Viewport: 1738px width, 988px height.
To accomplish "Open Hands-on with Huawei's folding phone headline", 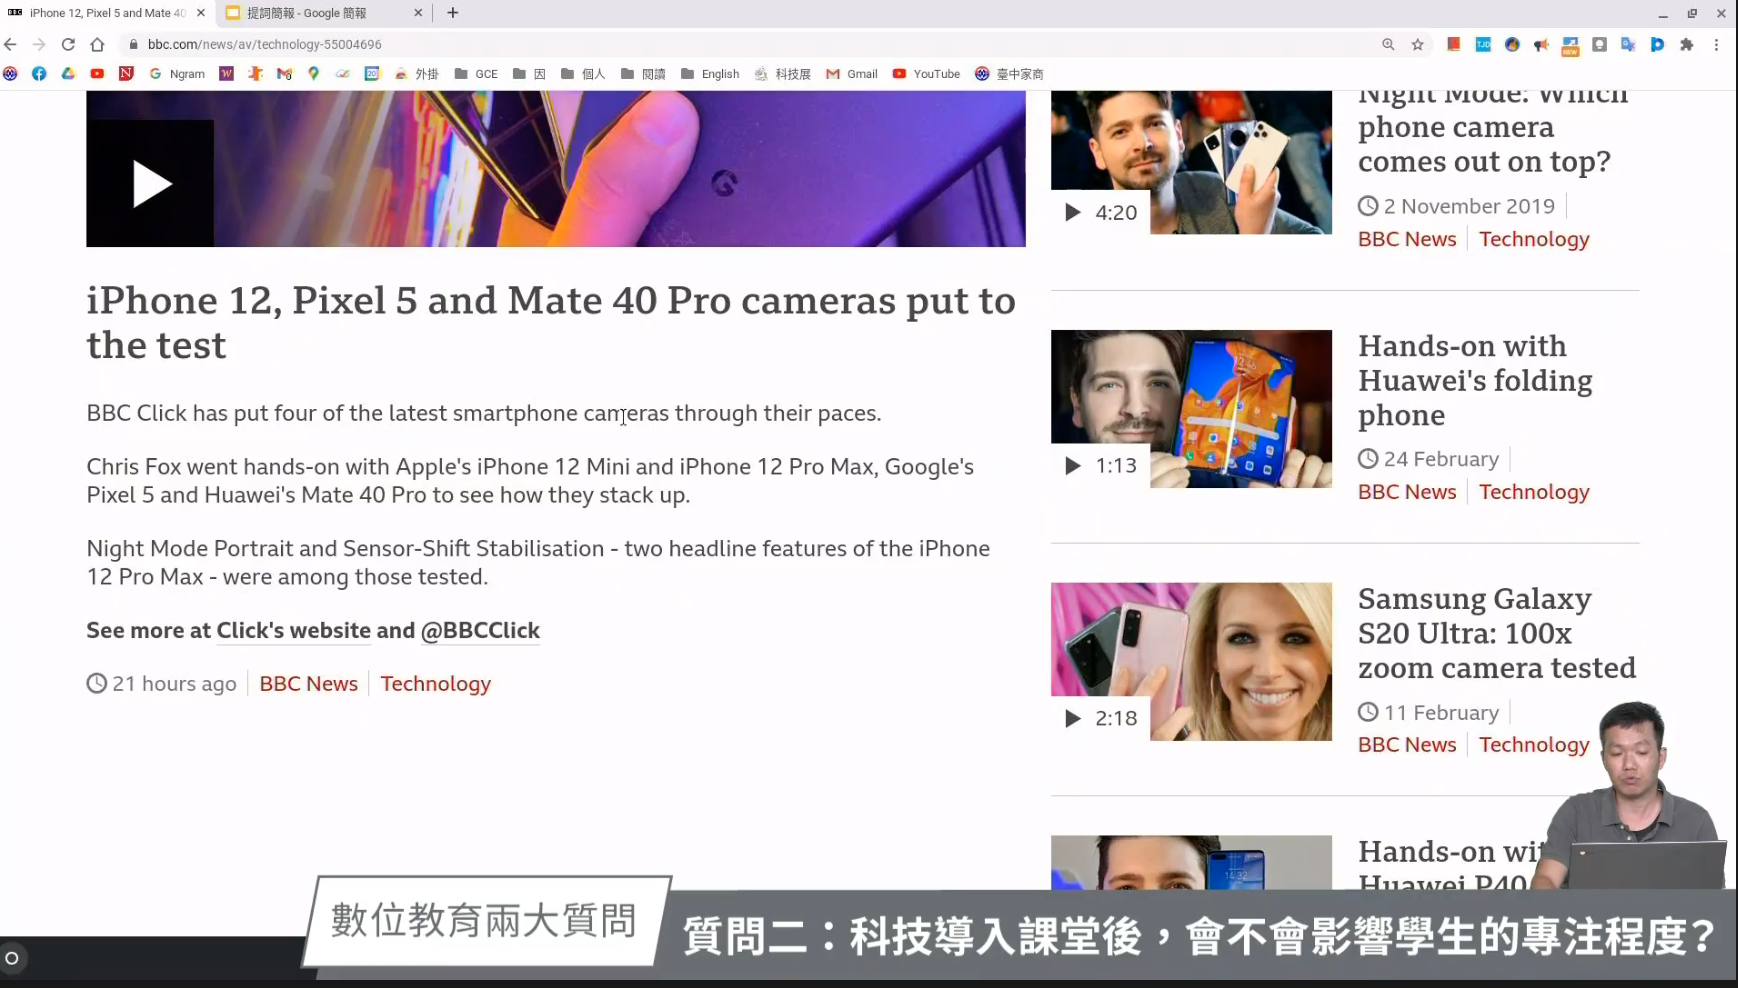I will (1475, 380).
